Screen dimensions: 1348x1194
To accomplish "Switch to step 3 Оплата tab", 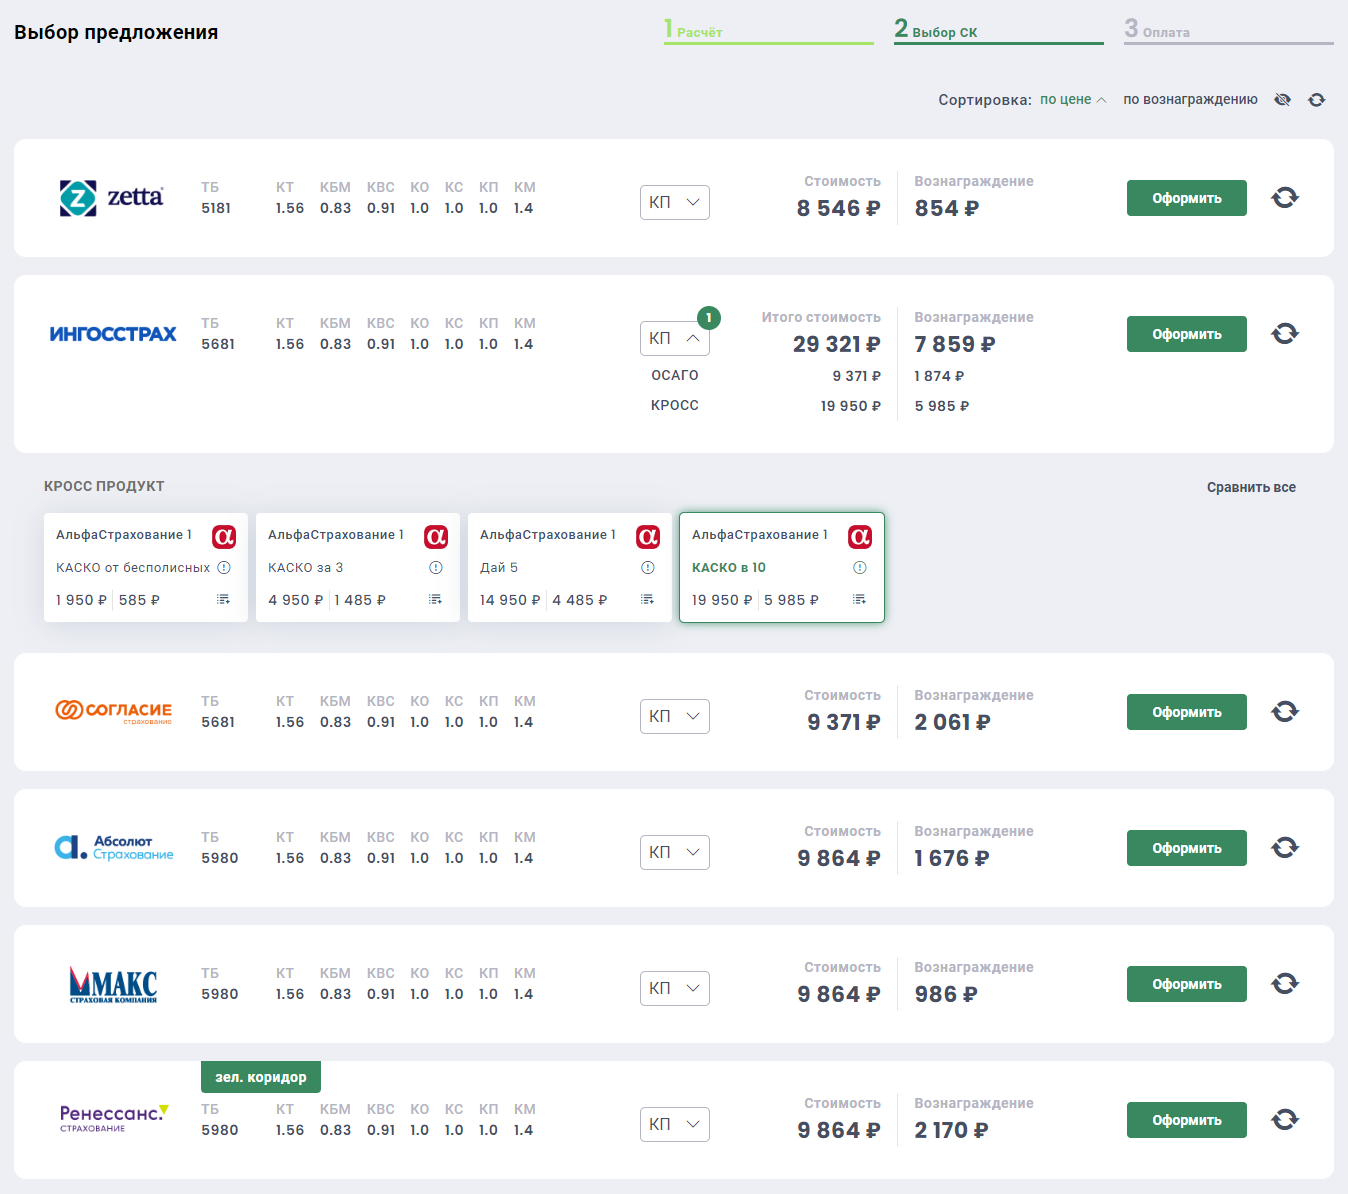I will click(1228, 30).
